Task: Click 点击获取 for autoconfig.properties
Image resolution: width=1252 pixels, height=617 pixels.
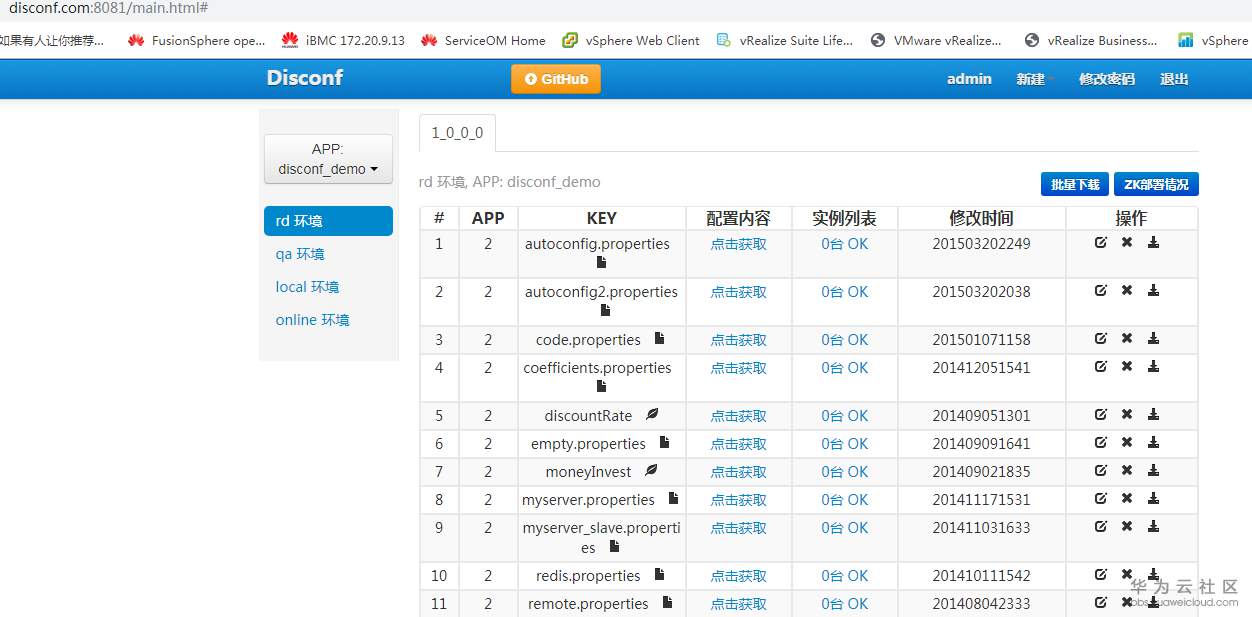Action: tap(739, 243)
